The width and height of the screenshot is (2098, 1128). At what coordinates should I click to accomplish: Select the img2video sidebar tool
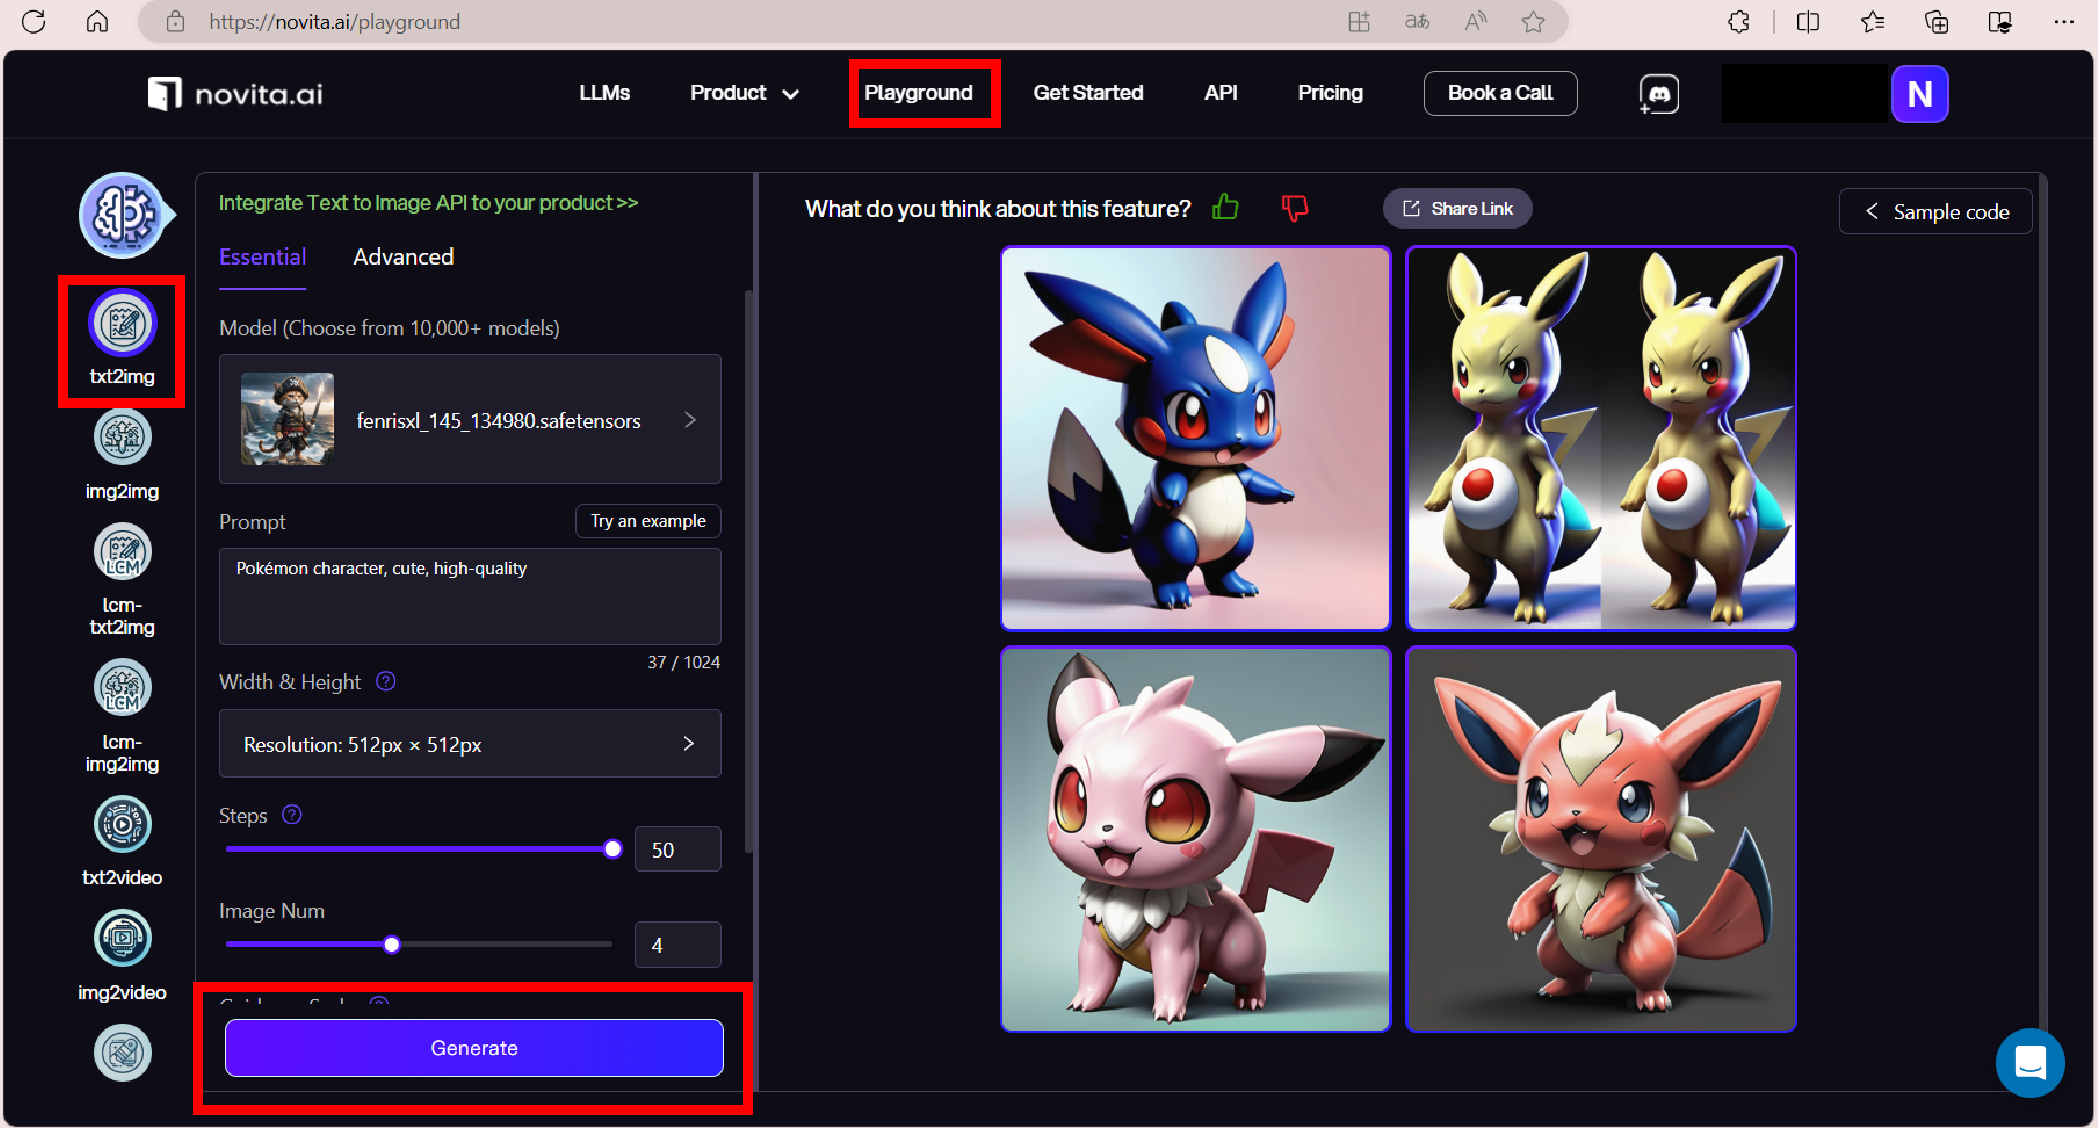click(122, 939)
